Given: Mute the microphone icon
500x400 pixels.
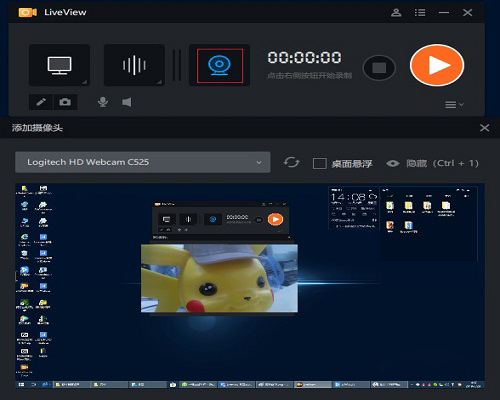Looking at the screenshot, I should click(x=103, y=102).
